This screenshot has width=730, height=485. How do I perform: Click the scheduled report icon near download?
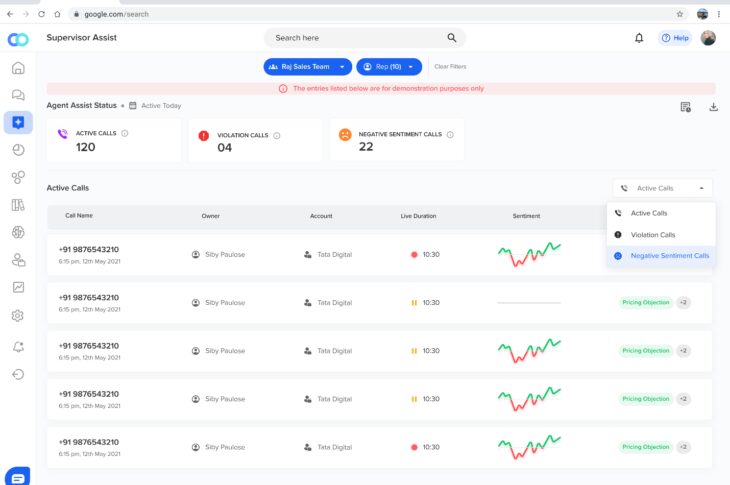click(686, 107)
